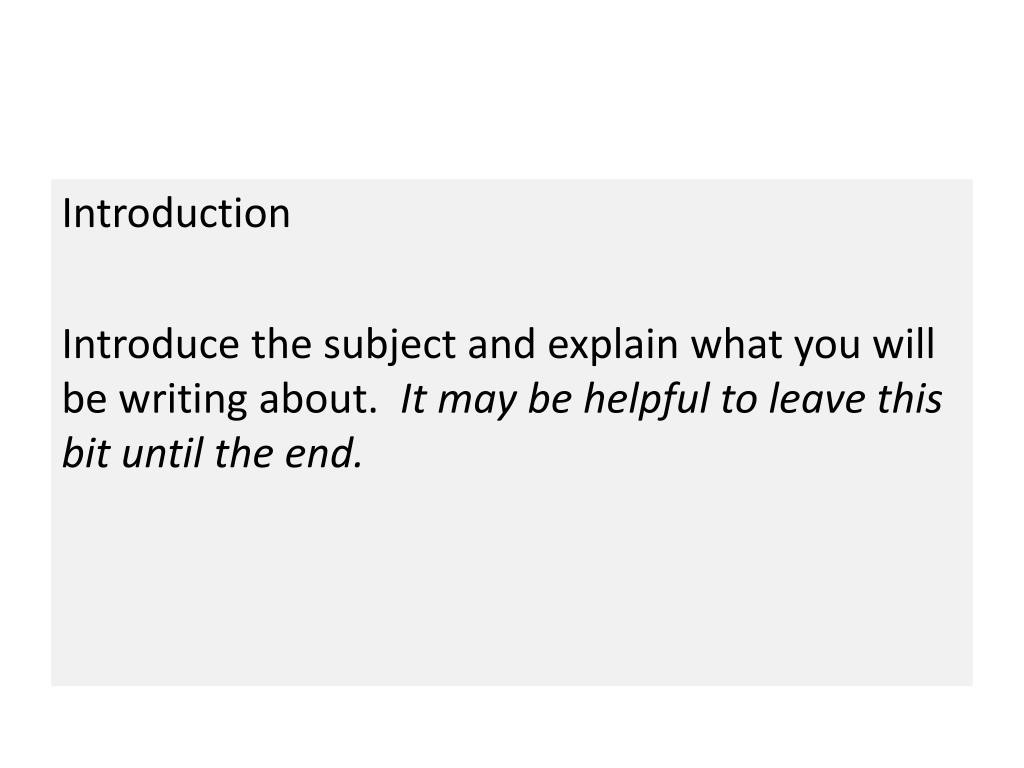
Task: Click the phrase "be writing about."
Action: click(x=220, y=401)
